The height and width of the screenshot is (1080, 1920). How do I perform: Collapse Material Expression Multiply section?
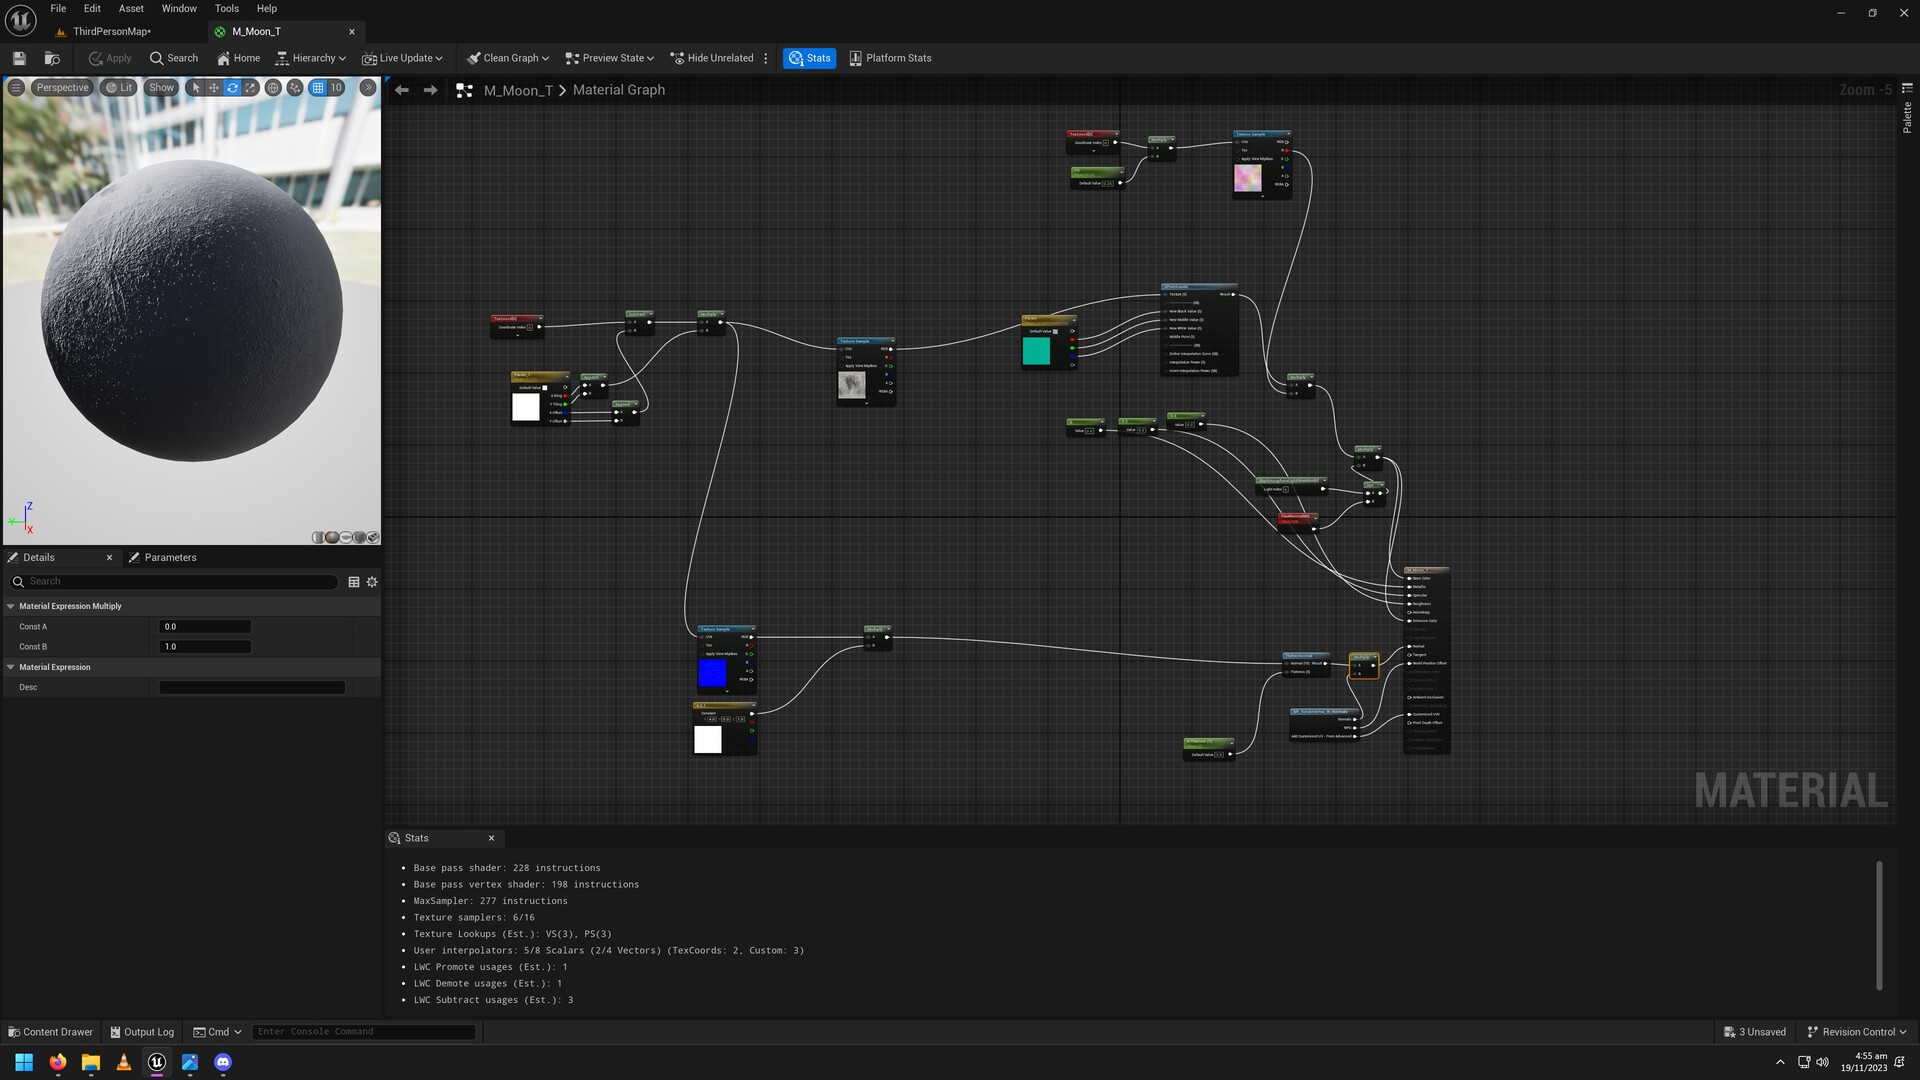click(11, 606)
